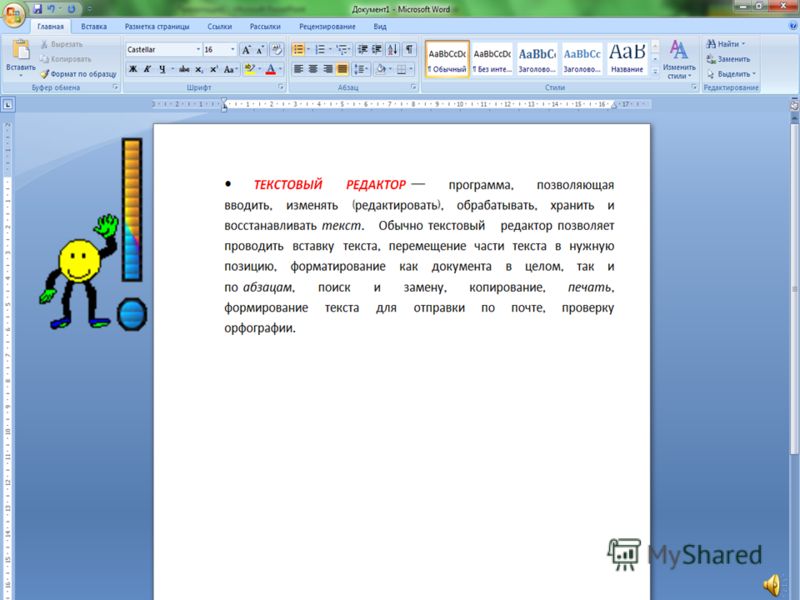800x600 pixels.
Task: Expand the Aa change case dropdown
Action: click(x=231, y=69)
